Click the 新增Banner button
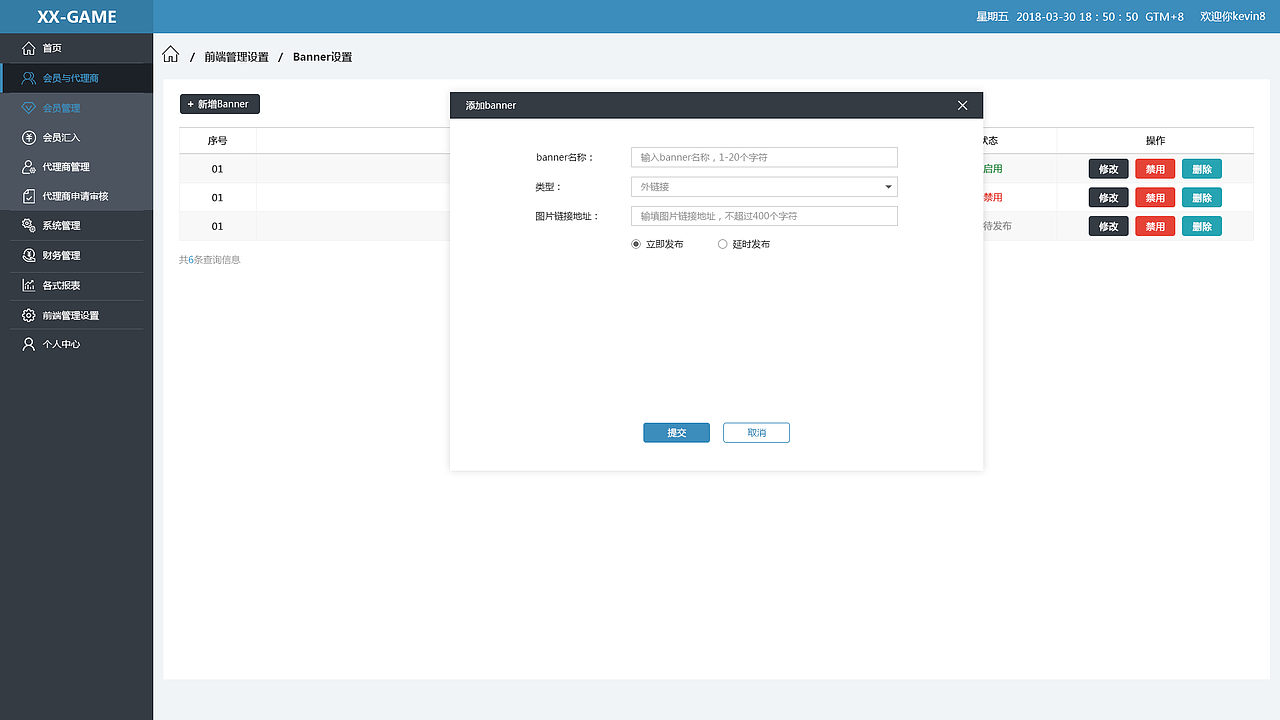 coord(219,104)
